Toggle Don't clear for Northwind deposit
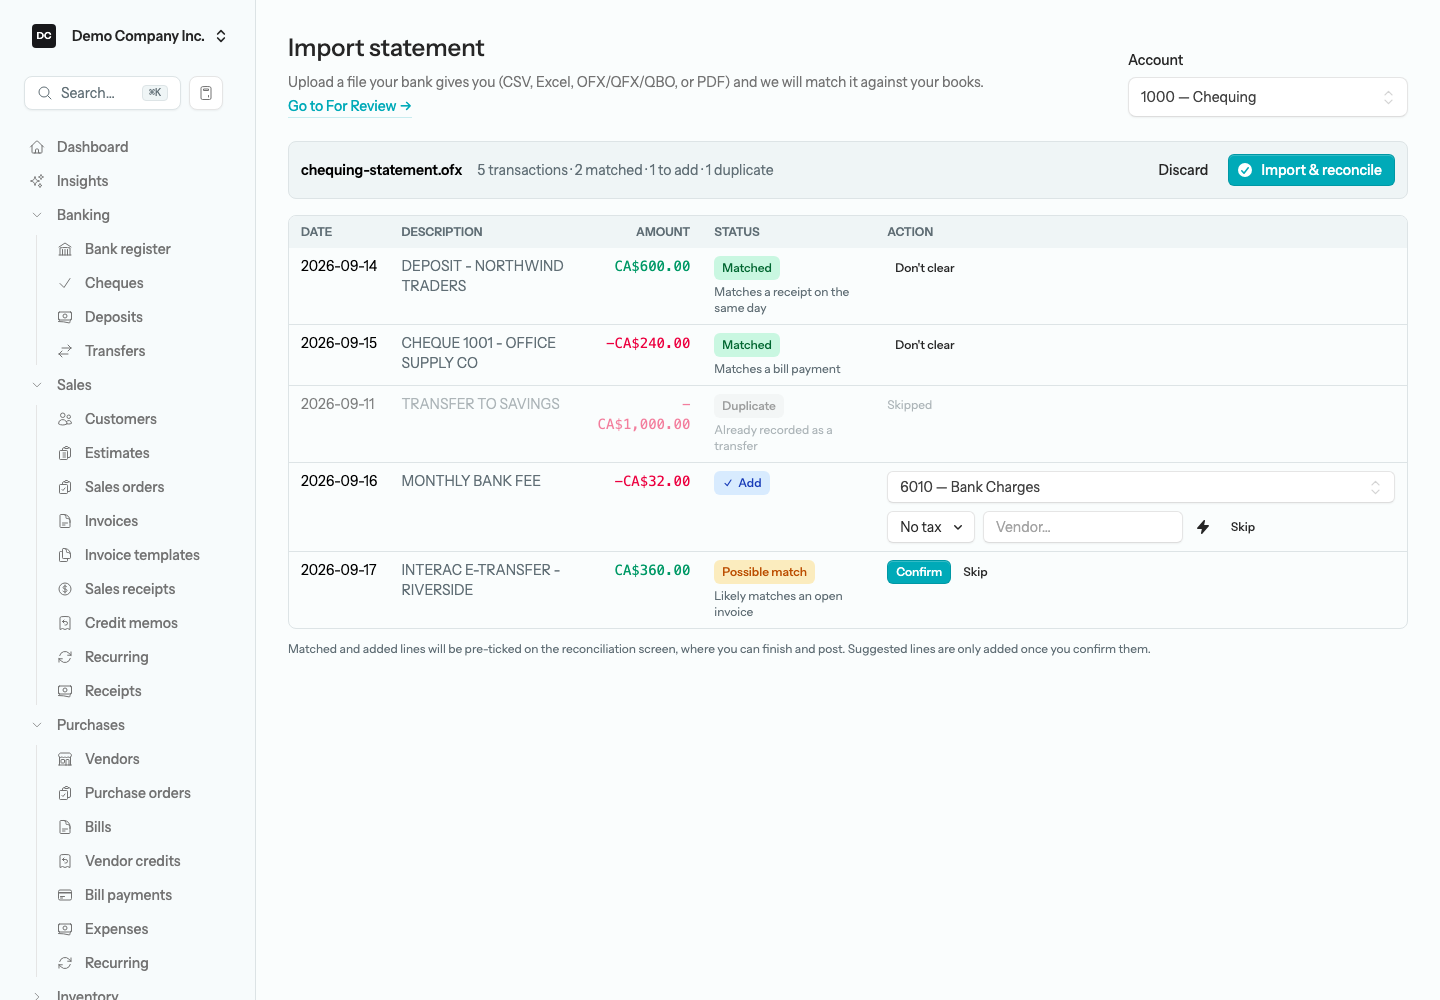 pos(924,268)
